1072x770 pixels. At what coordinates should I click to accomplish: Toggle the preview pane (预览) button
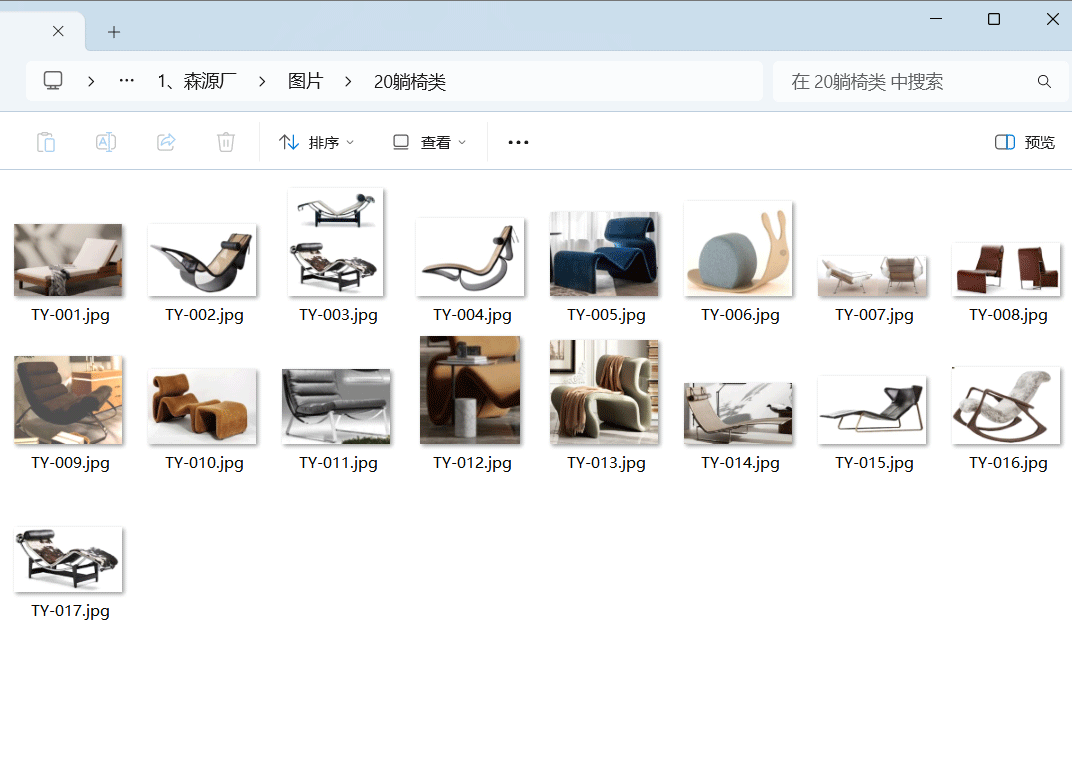(1025, 142)
